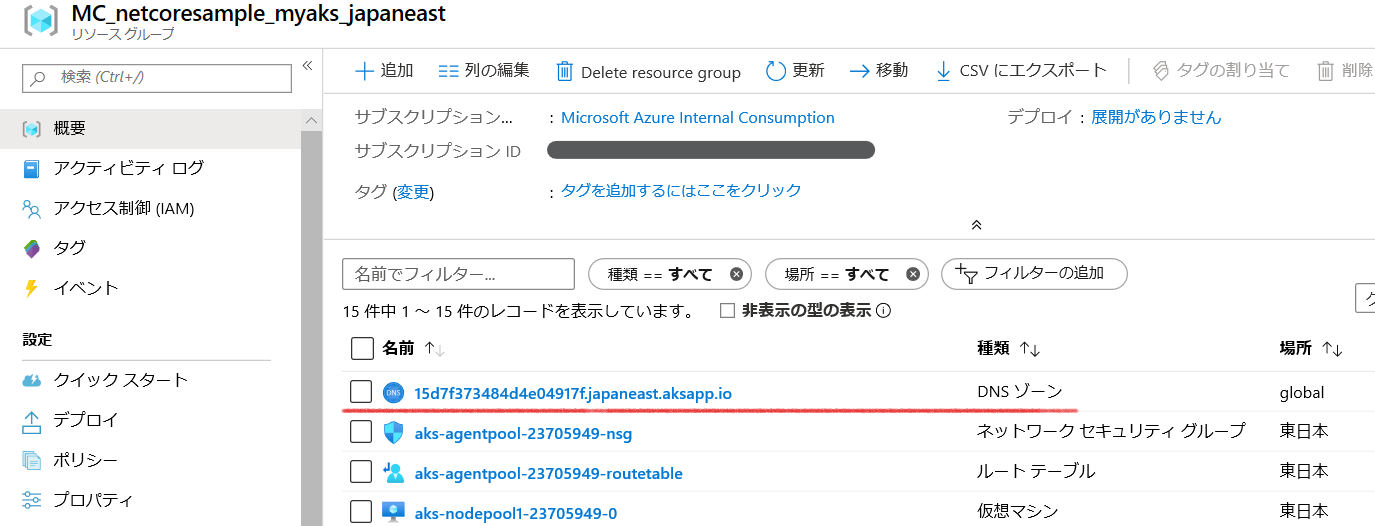Select the DNS zone row checkbox

361,392
